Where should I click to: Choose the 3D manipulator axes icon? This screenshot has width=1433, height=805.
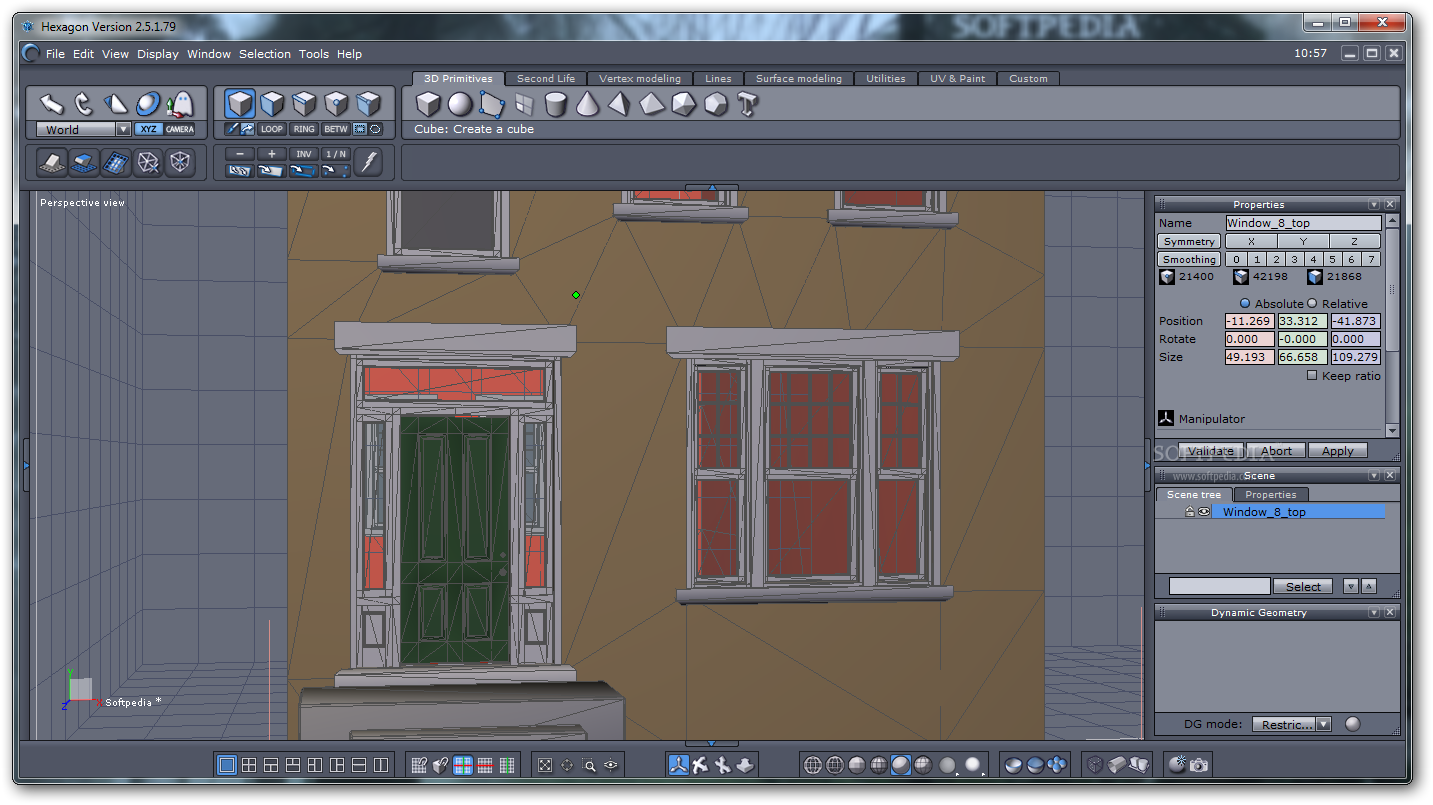[x=679, y=765]
